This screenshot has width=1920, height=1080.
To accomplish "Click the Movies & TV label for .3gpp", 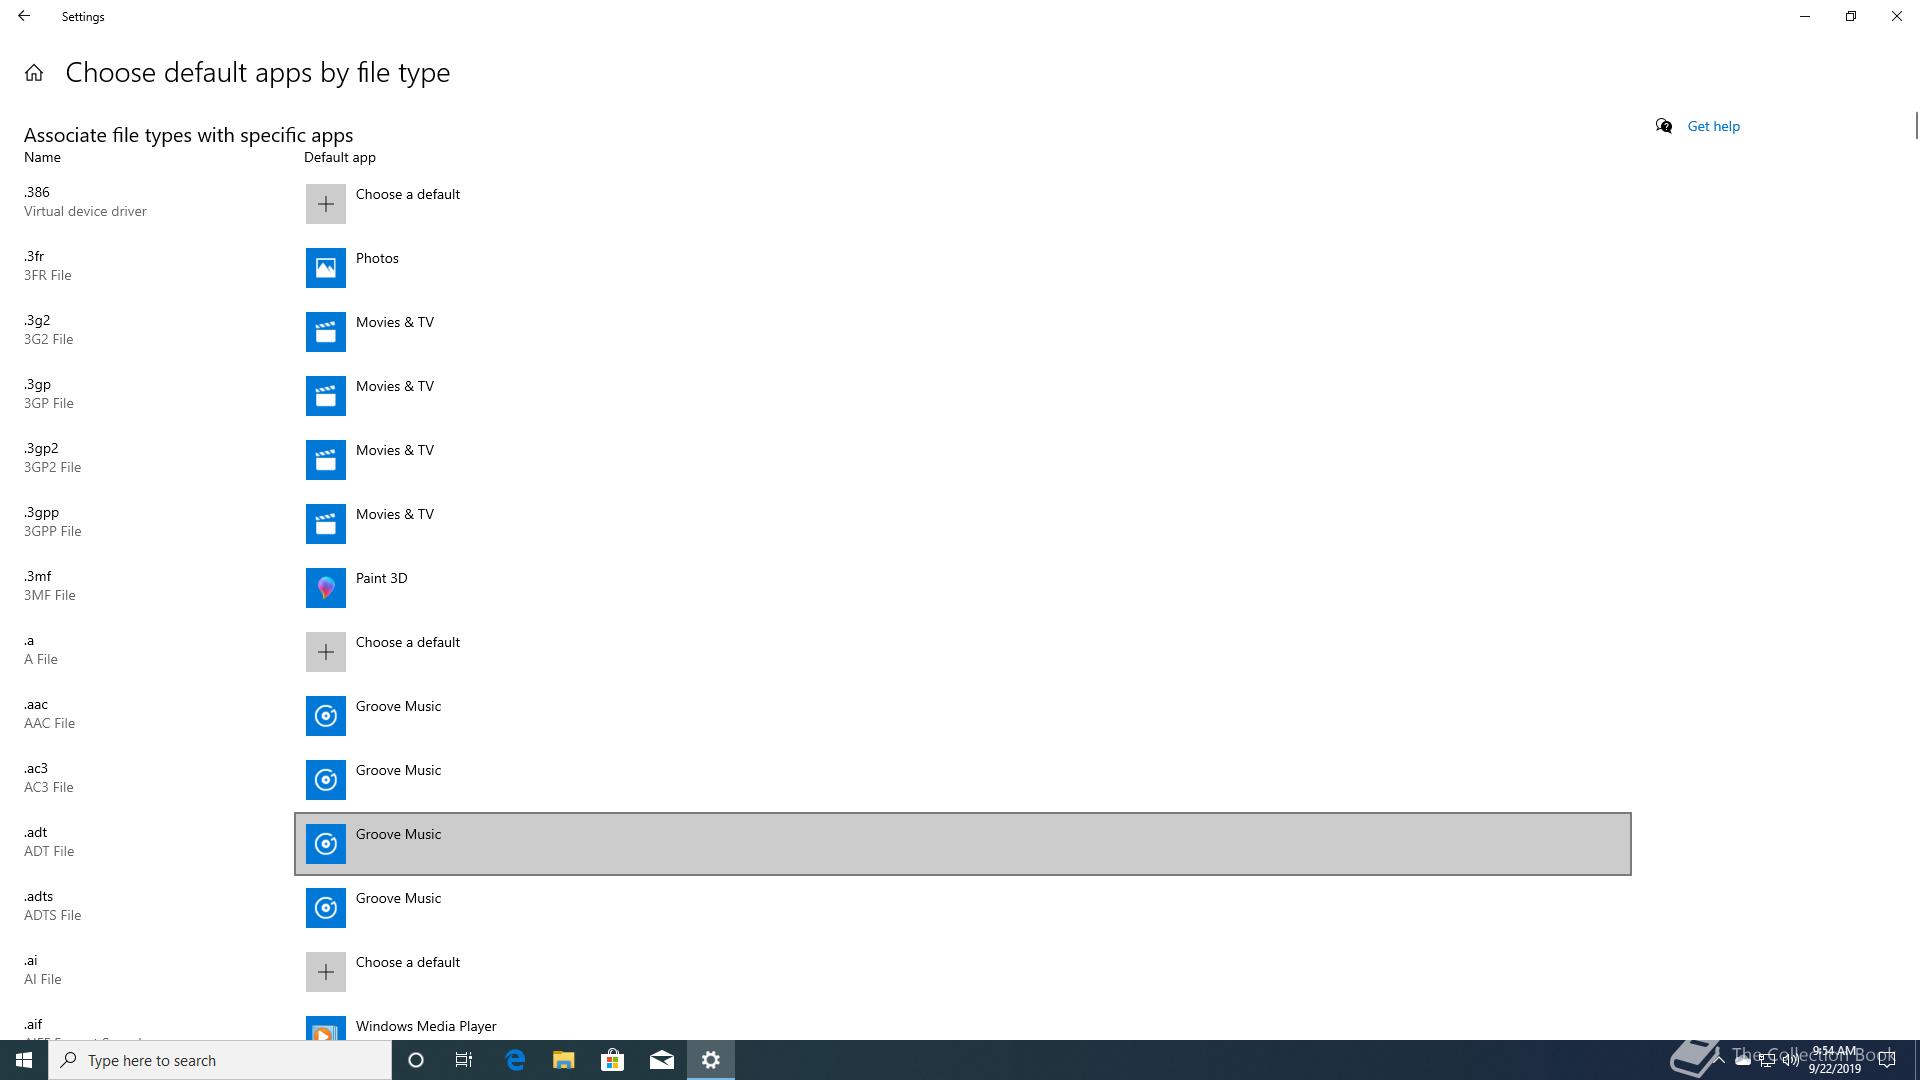I will coord(395,514).
